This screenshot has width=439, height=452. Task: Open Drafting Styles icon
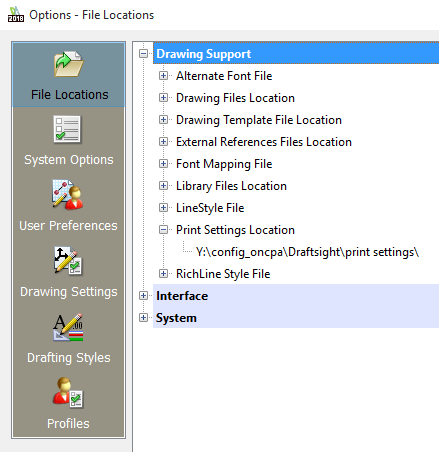(68, 327)
